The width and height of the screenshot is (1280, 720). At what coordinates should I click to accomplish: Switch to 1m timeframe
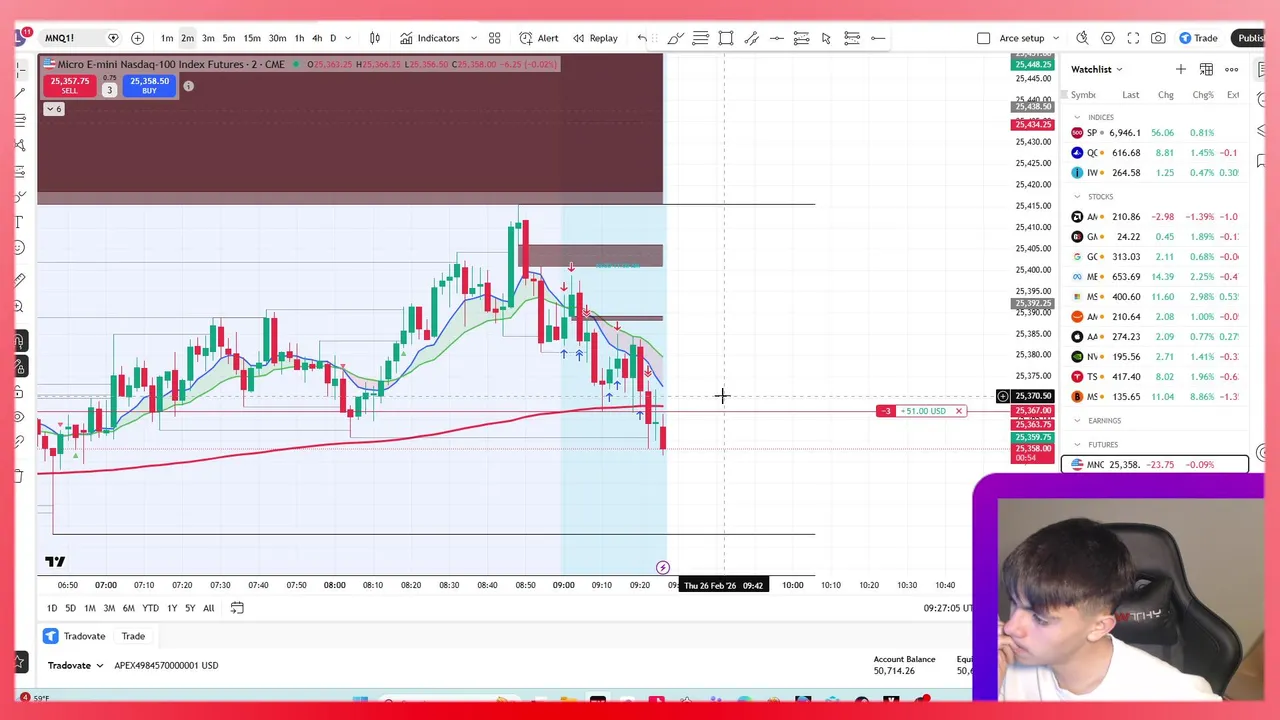click(x=167, y=38)
